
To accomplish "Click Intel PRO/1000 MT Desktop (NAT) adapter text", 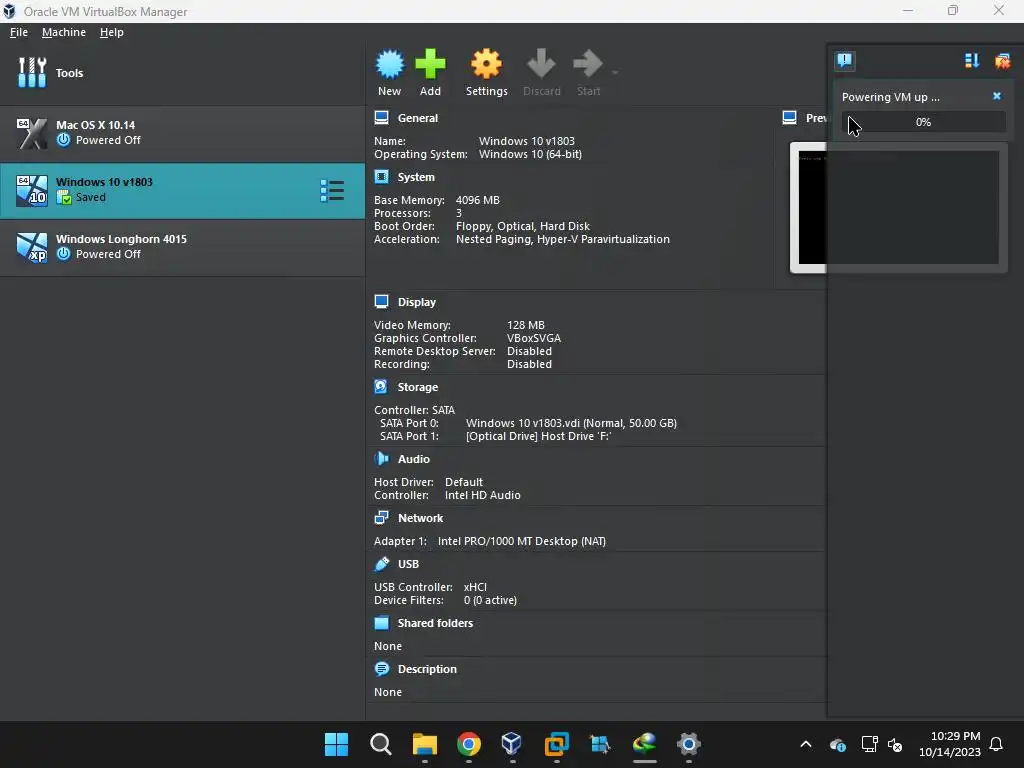I will click(522, 541).
